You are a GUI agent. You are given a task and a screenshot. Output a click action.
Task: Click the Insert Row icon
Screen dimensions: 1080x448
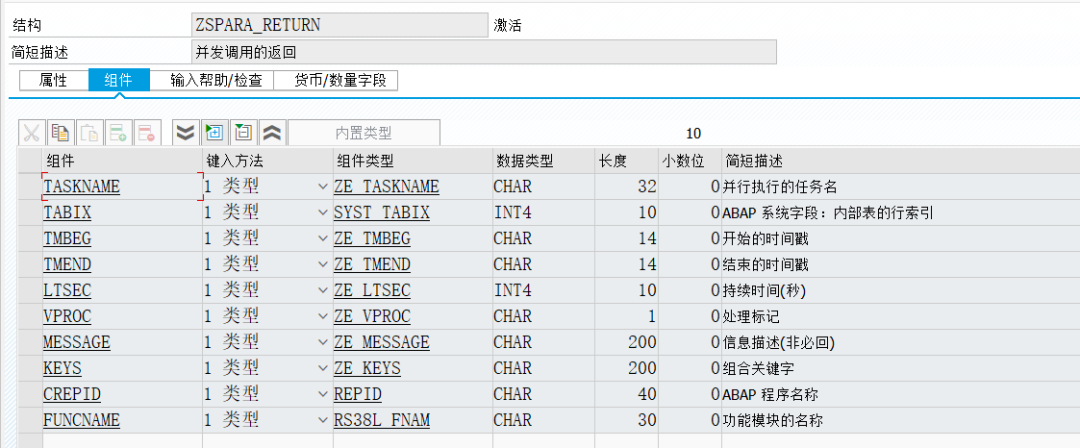click(x=118, y=132)
